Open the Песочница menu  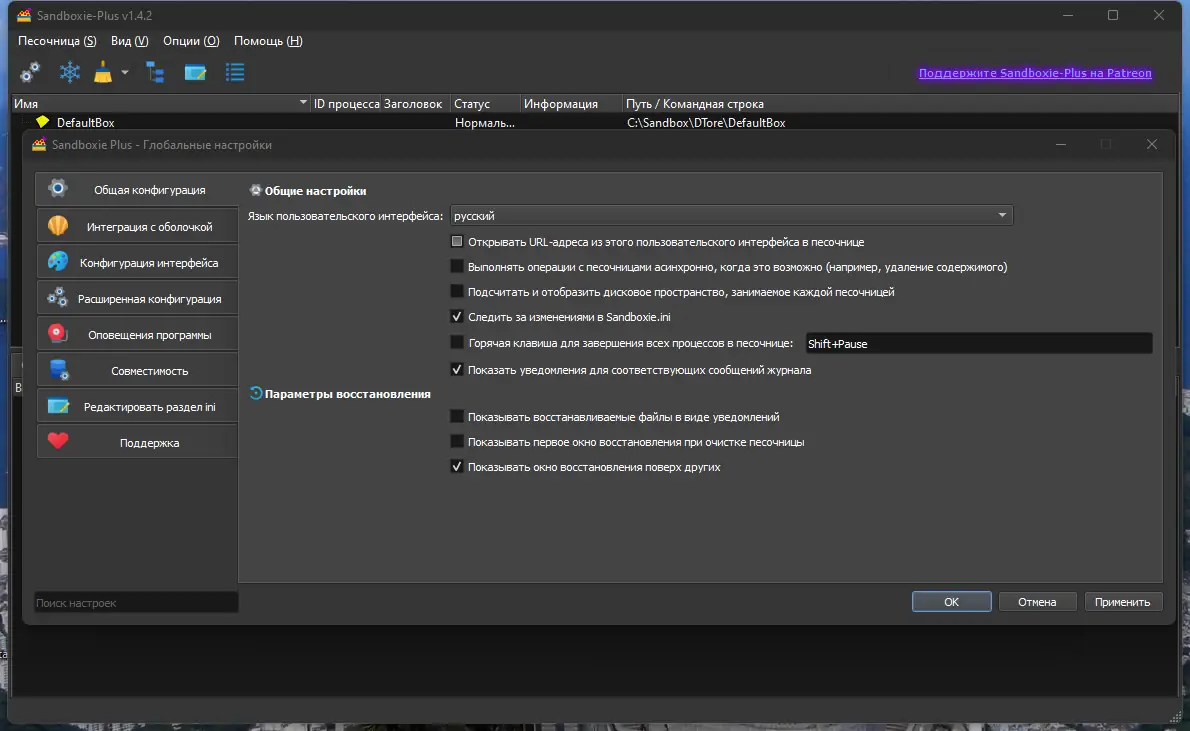point(57,41)
